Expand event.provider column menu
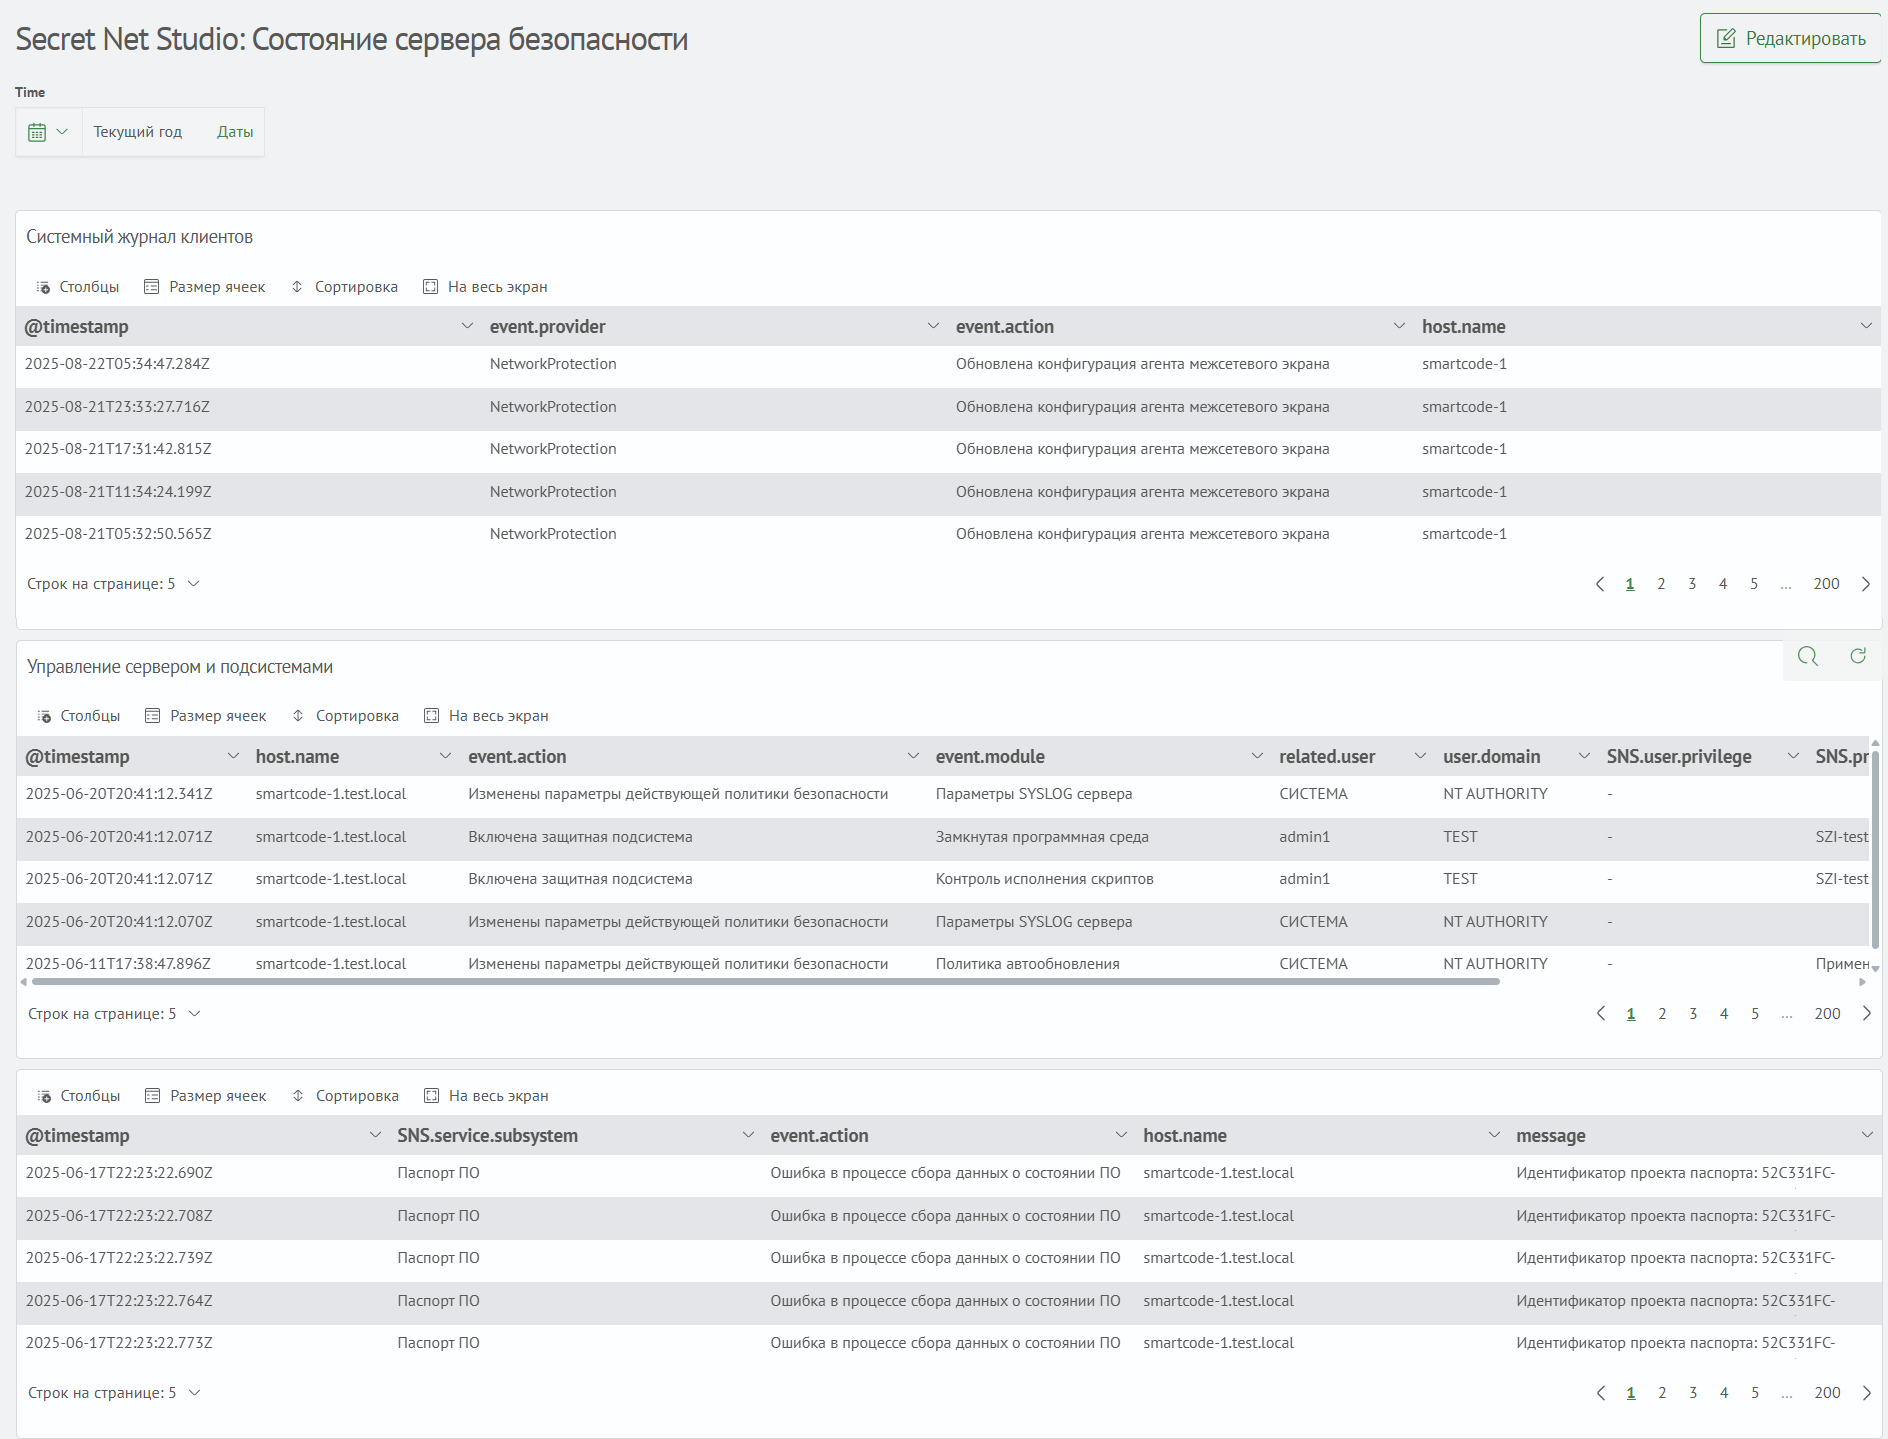1888x1439 pixels. [933, 326]
